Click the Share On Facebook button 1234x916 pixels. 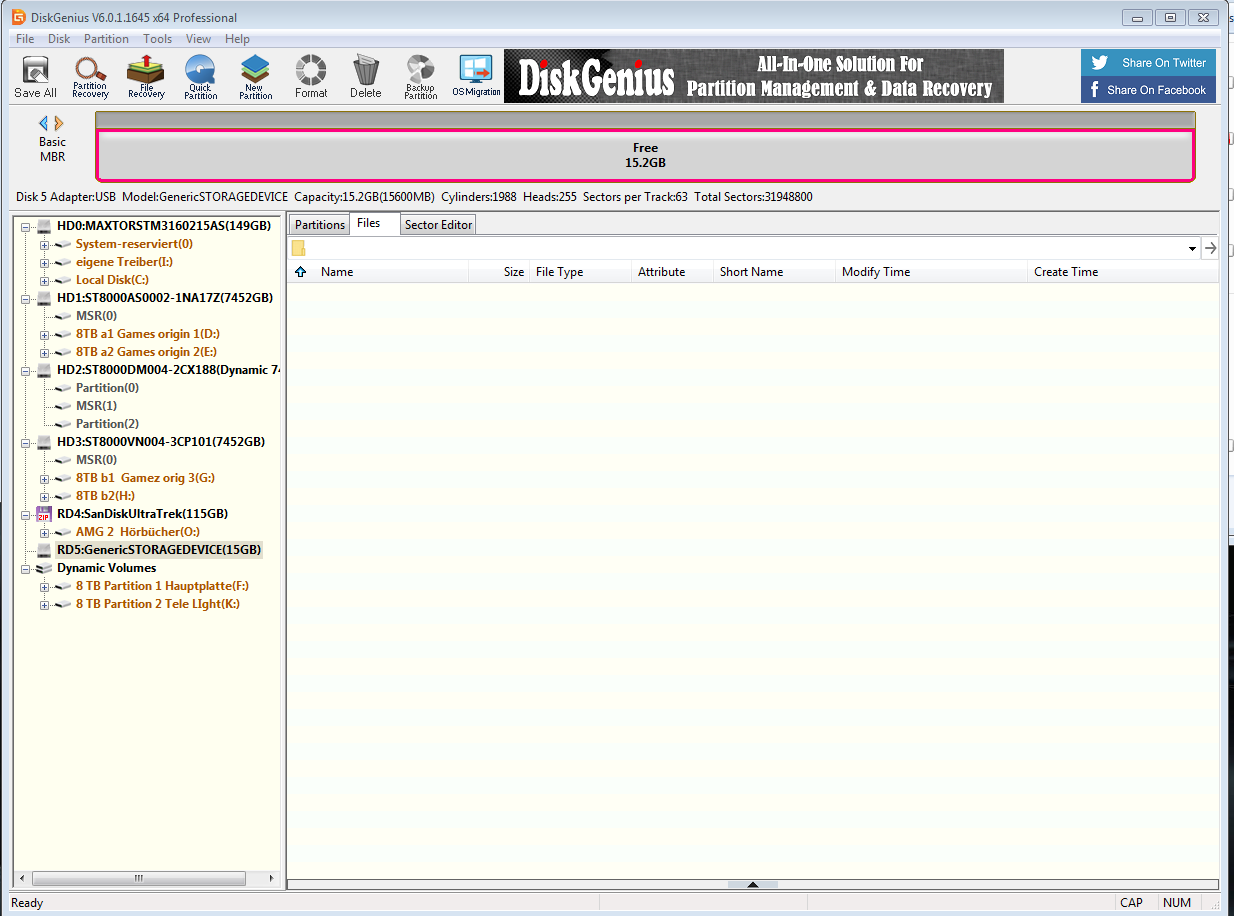click(1148, 90)
